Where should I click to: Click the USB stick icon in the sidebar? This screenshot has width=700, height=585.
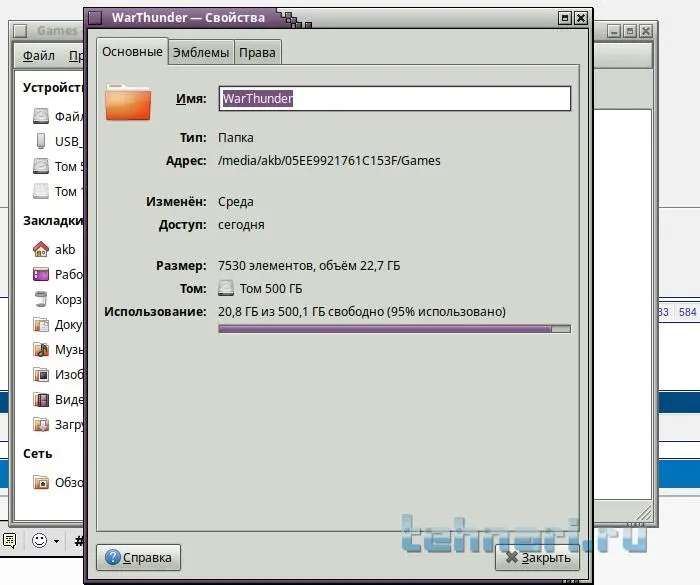pyautogui.click(x=41, y=141)
